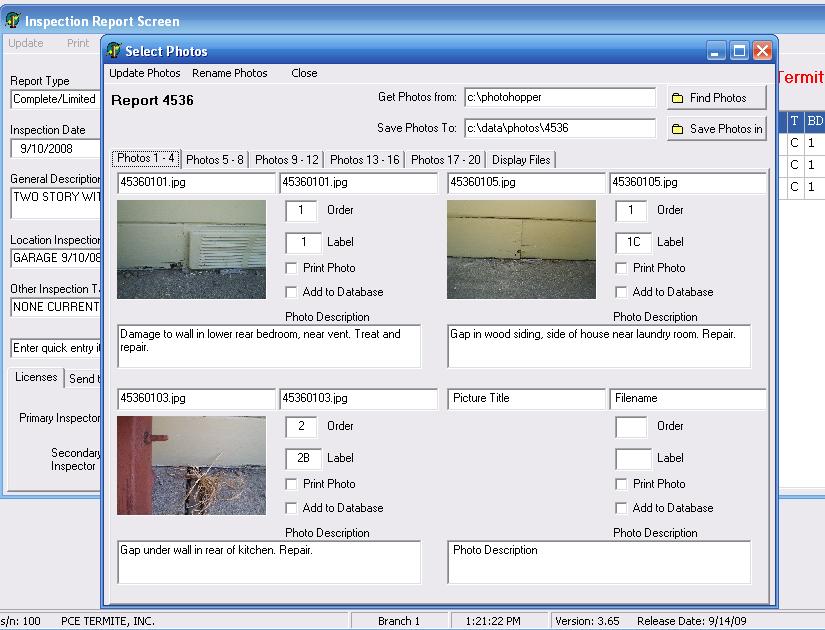Open the Display Files tab
The height and width of the screenshot is (630, 825).
(521, 160)
